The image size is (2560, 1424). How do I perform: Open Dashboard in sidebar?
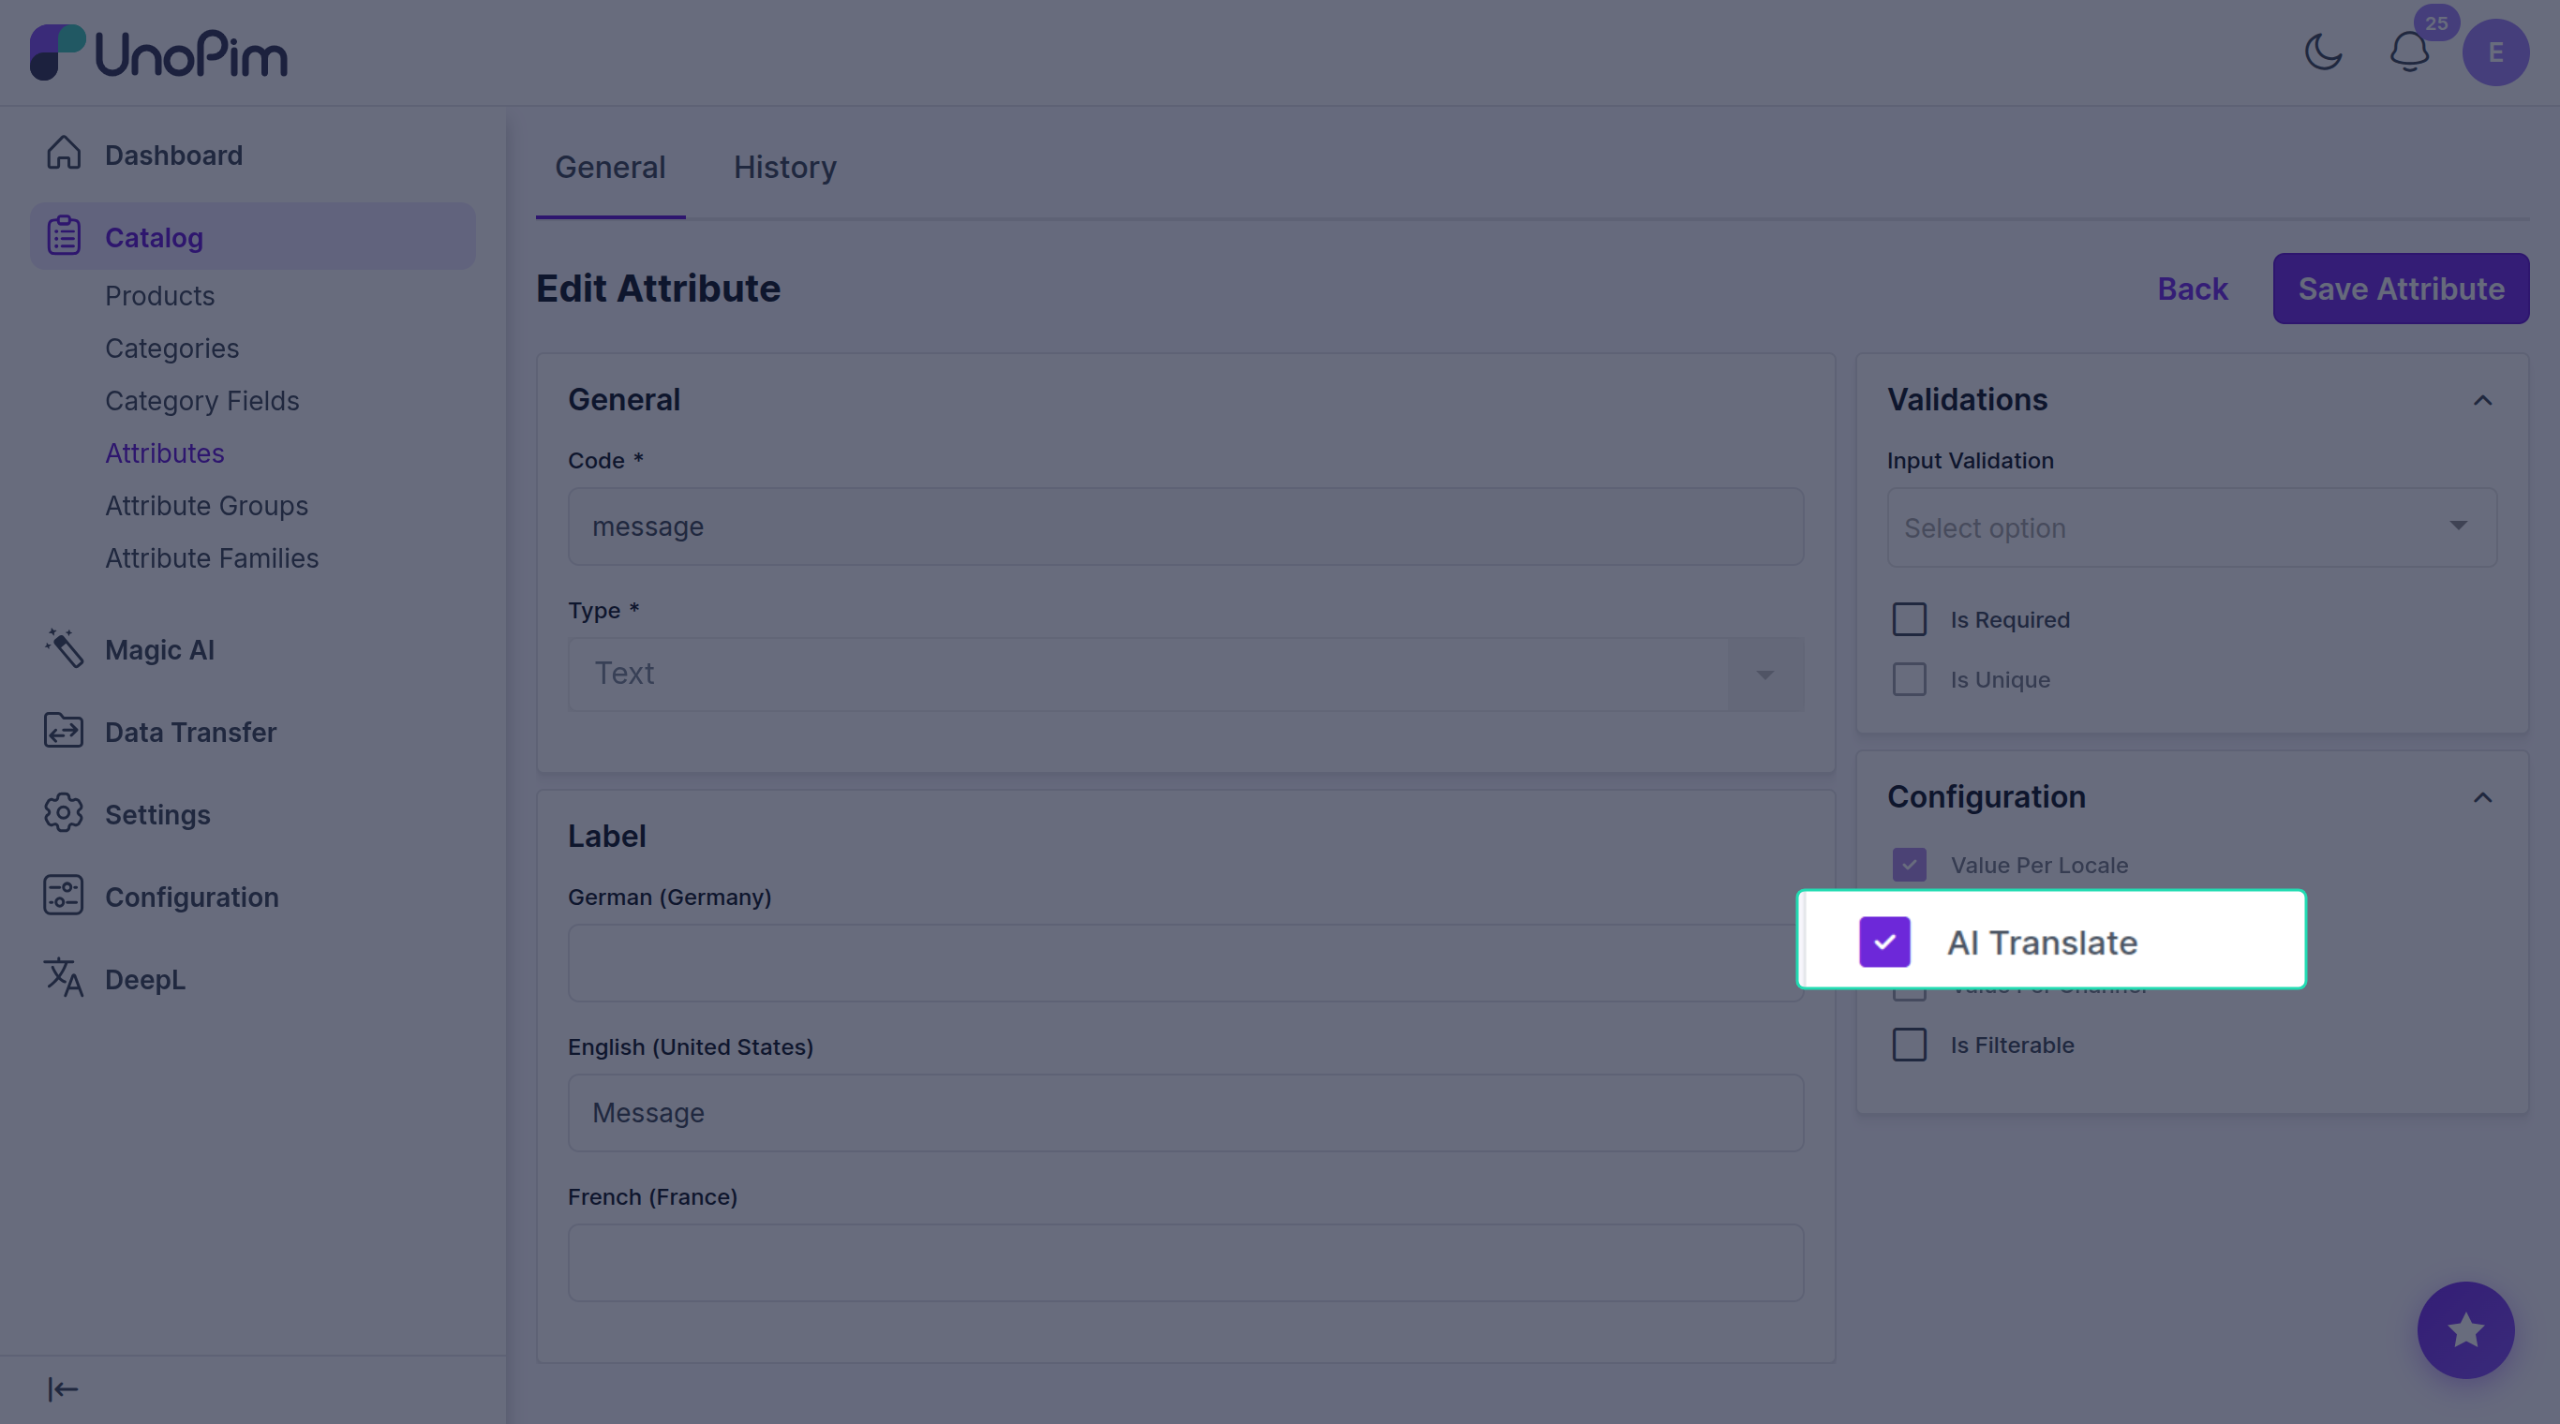point(252,154)
